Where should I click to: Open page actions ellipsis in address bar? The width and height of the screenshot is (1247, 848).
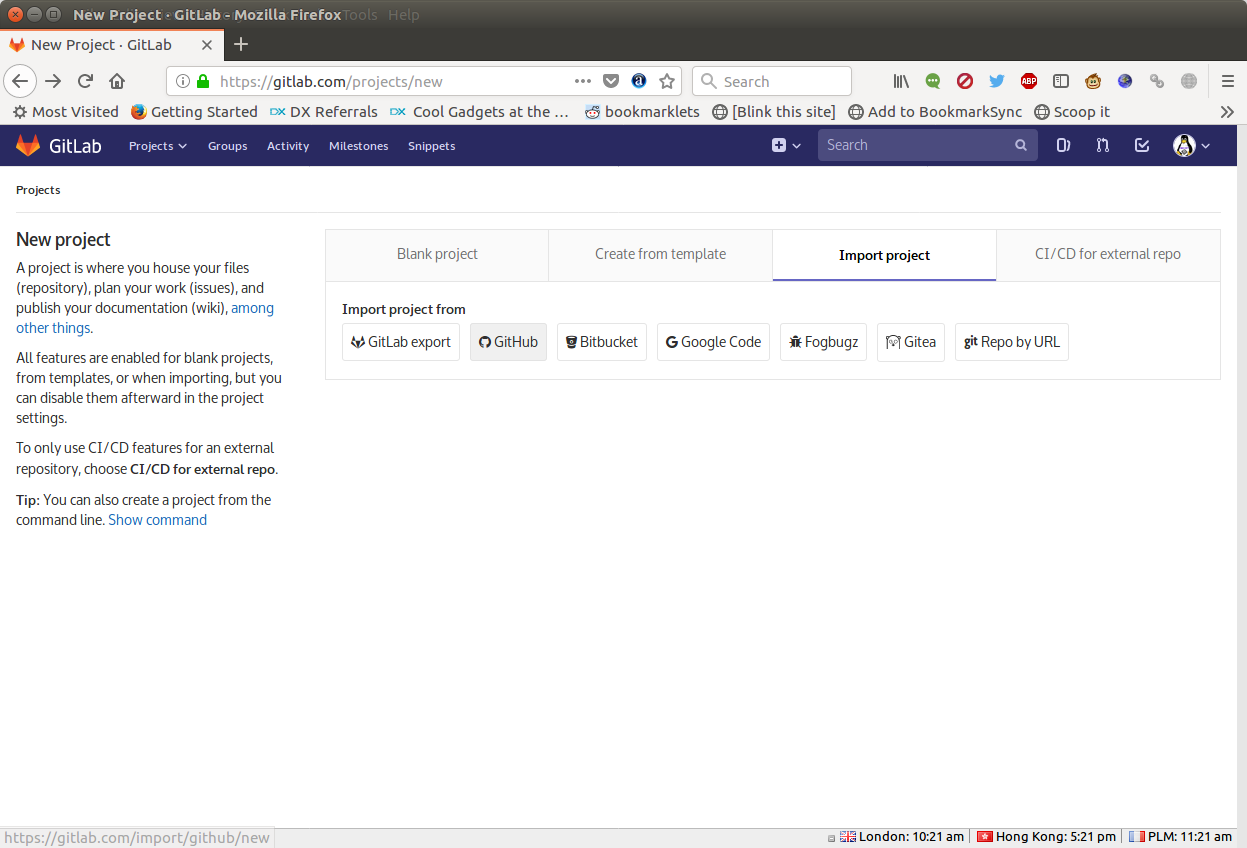(583, 81)
